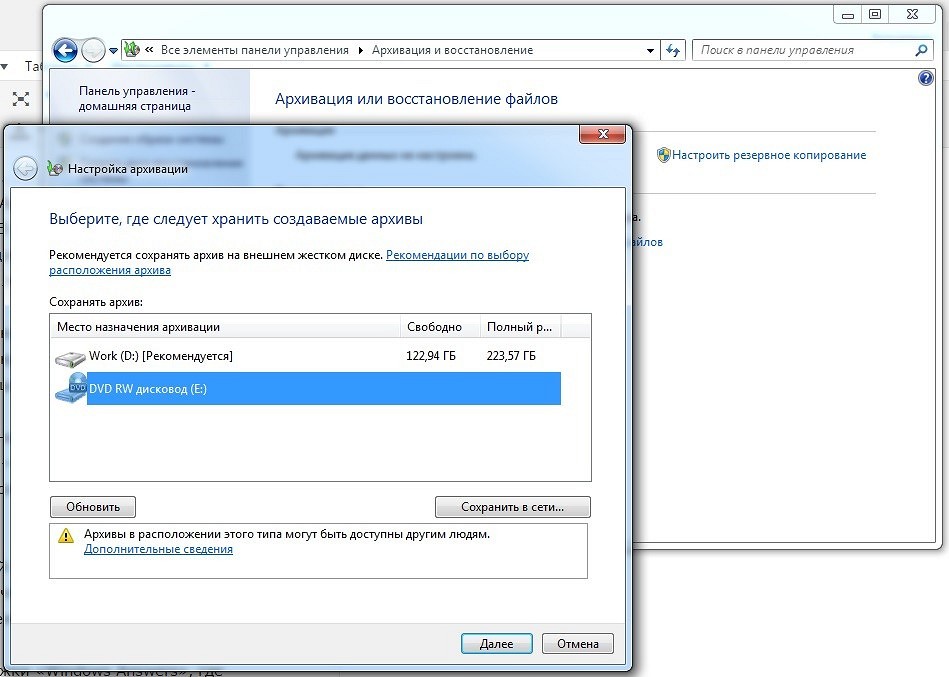Open archive location recommendations link
Image resolution: width=949 pixels, height=677 pixels.
pos(289,263)
